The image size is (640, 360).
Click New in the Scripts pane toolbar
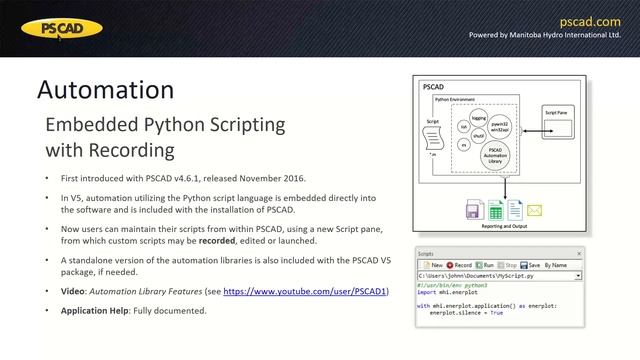tap(433, 265)
